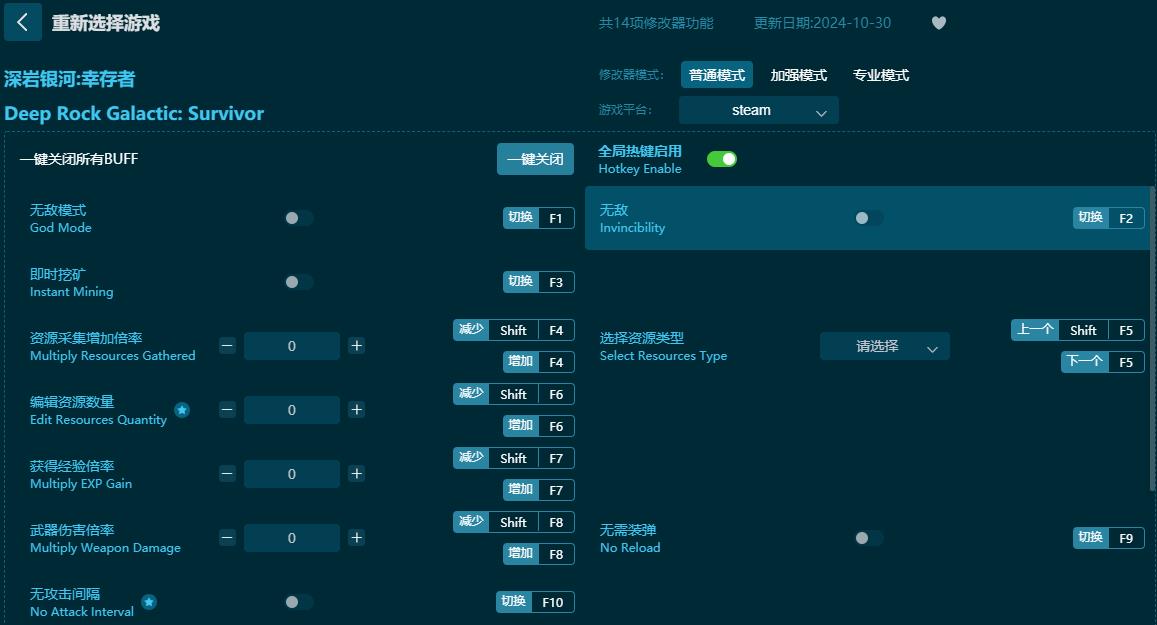The height and width of the screenshot is (625, 1157).
Task: Click Edit Resources Quantity value field
Action: click(x=291, y=410)
